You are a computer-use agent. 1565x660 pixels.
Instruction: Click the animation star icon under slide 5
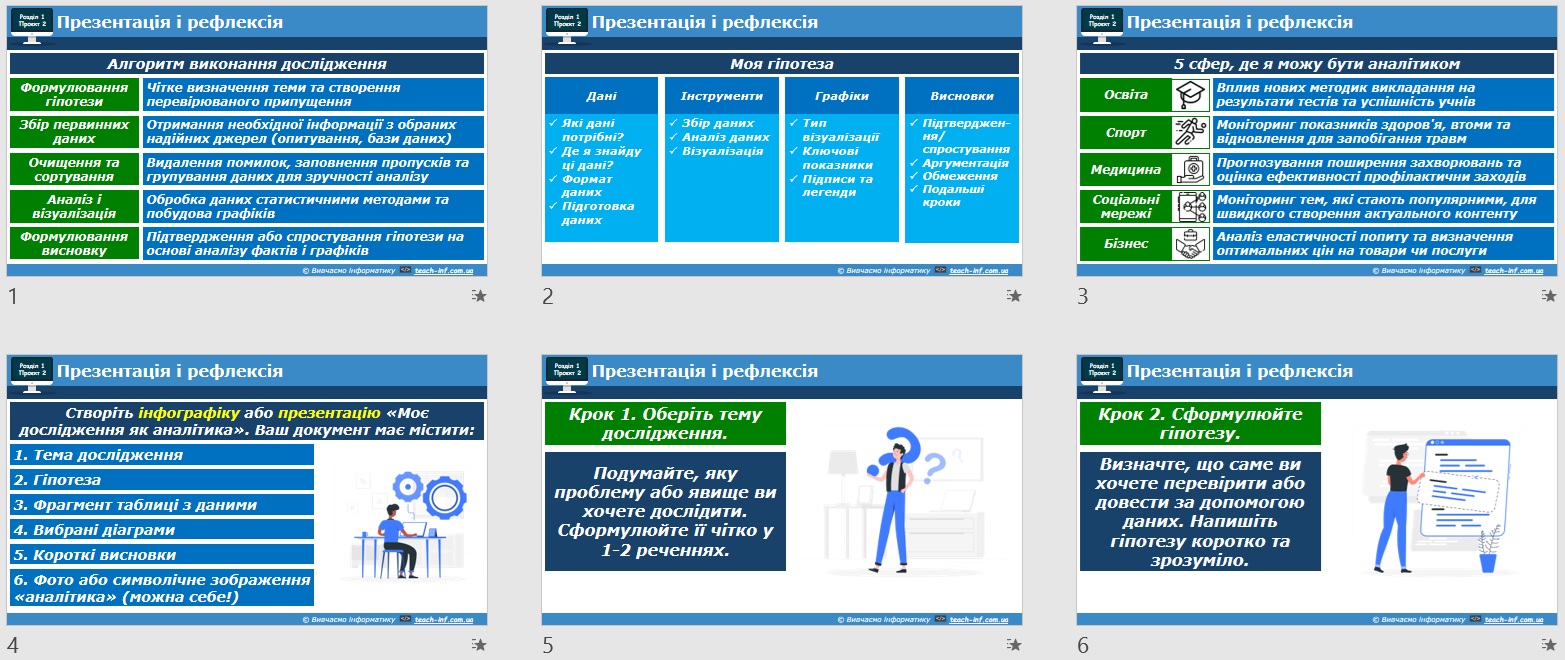(x=1014, y=645)
